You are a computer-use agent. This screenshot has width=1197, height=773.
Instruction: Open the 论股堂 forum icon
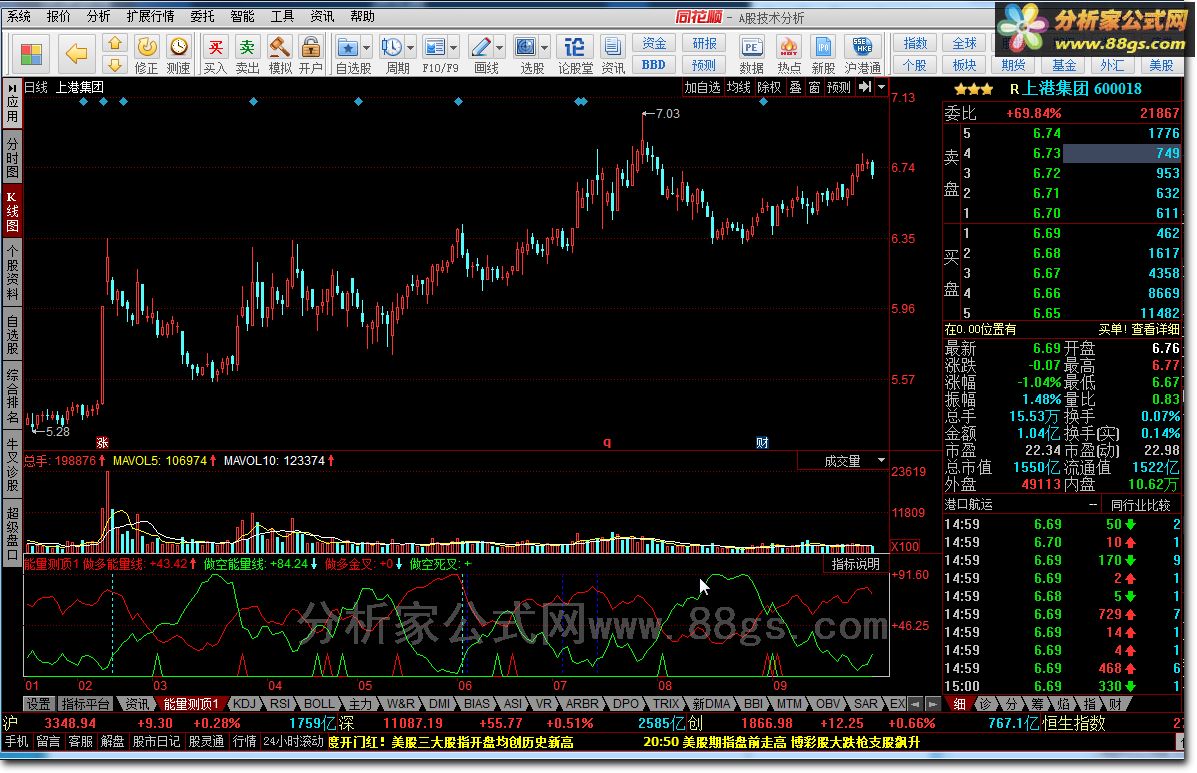click(x=574, y=47)
